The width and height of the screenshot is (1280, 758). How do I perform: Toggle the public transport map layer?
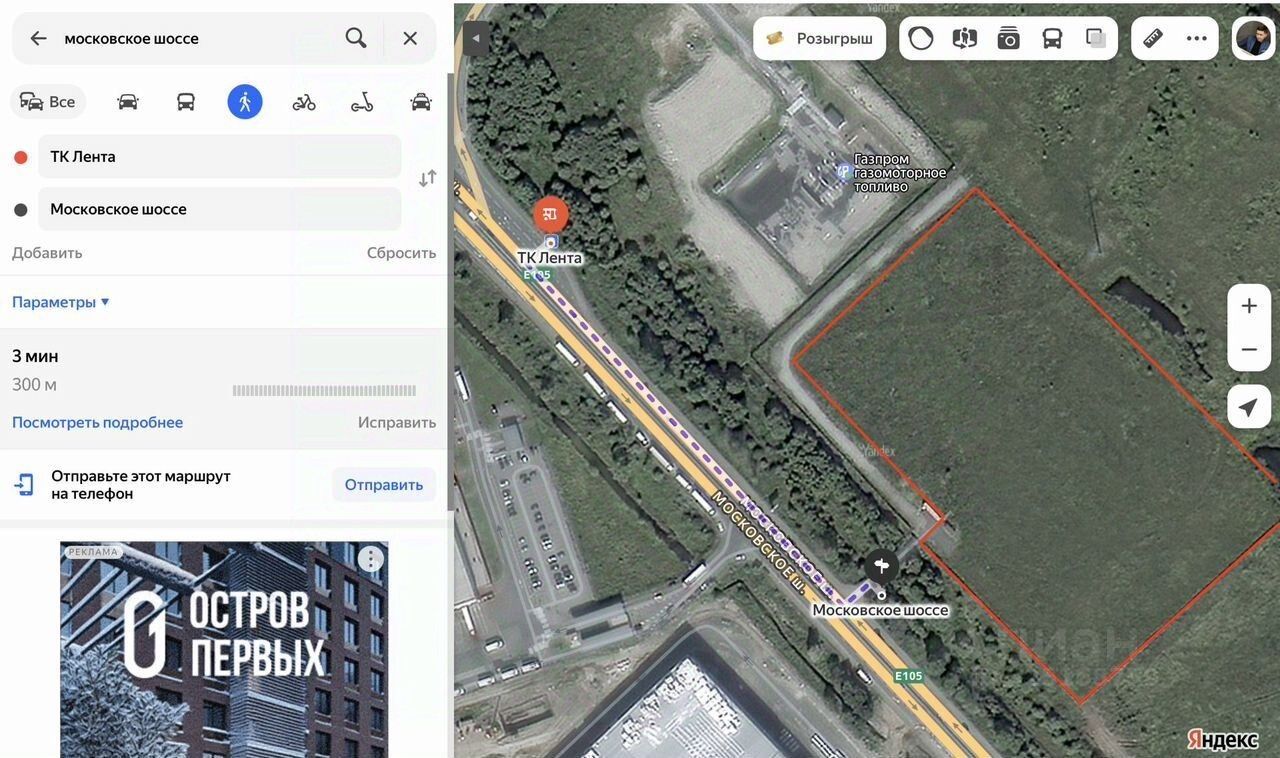[1052, 38]
